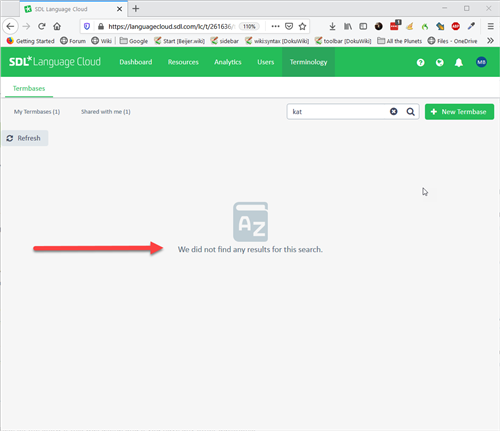Open tracking protection shield icon
500x431 pixels.
tap(87, 26)
